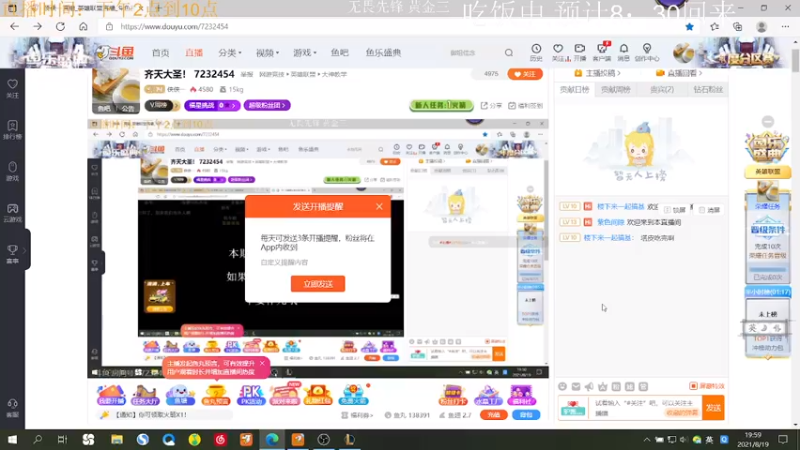Click the orange 关注 follow button
The width and height of the screenshot is (800, 450).
[525, 74]
